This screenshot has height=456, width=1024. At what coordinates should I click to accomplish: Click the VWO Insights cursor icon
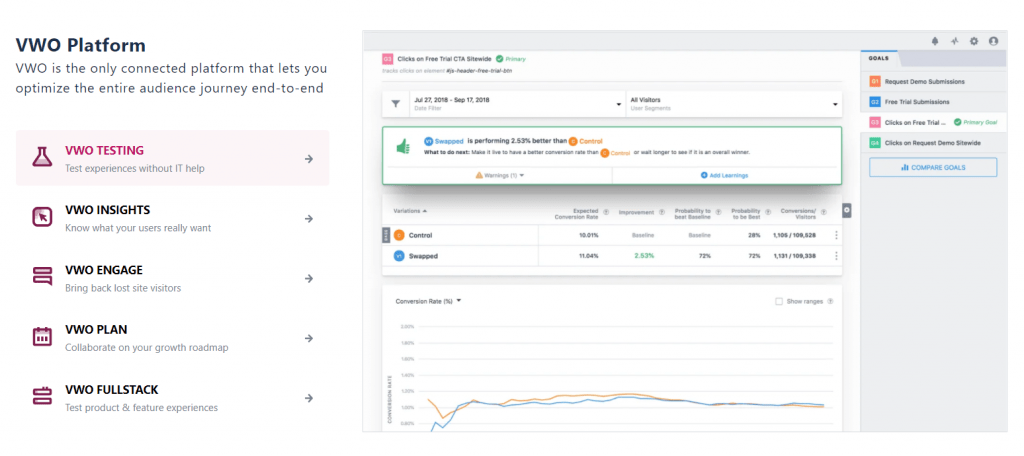tap(42, 217)
